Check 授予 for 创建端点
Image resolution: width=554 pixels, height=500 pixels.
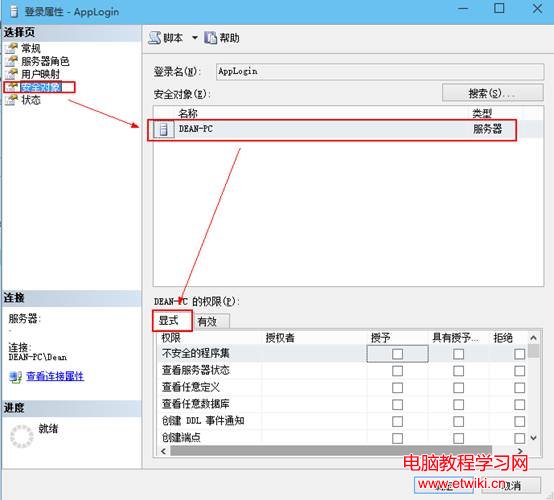pos(397,438)
